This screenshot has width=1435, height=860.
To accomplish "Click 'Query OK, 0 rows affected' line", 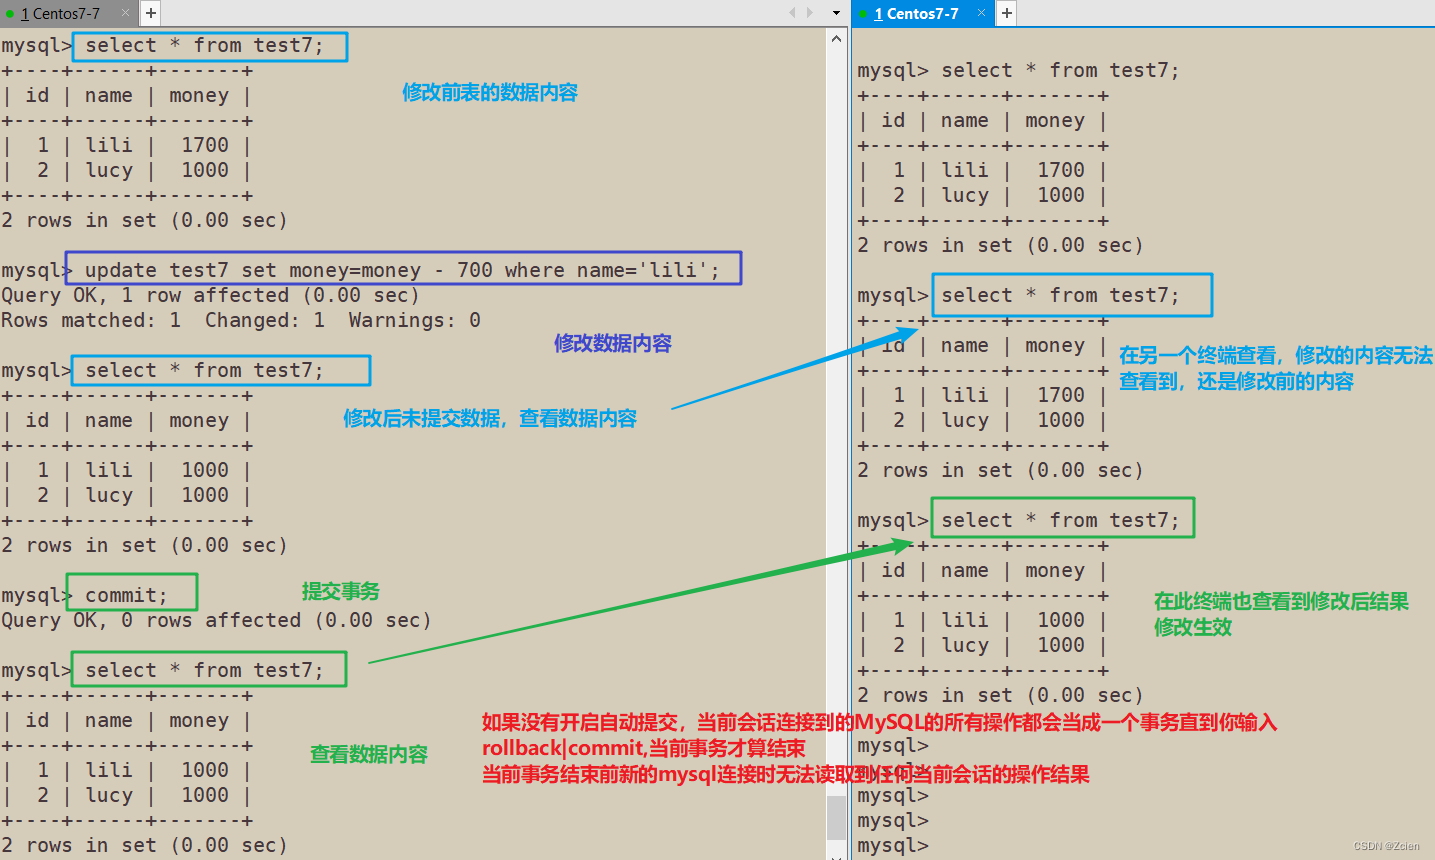I will pyautogui.click(x=216, y=620).
